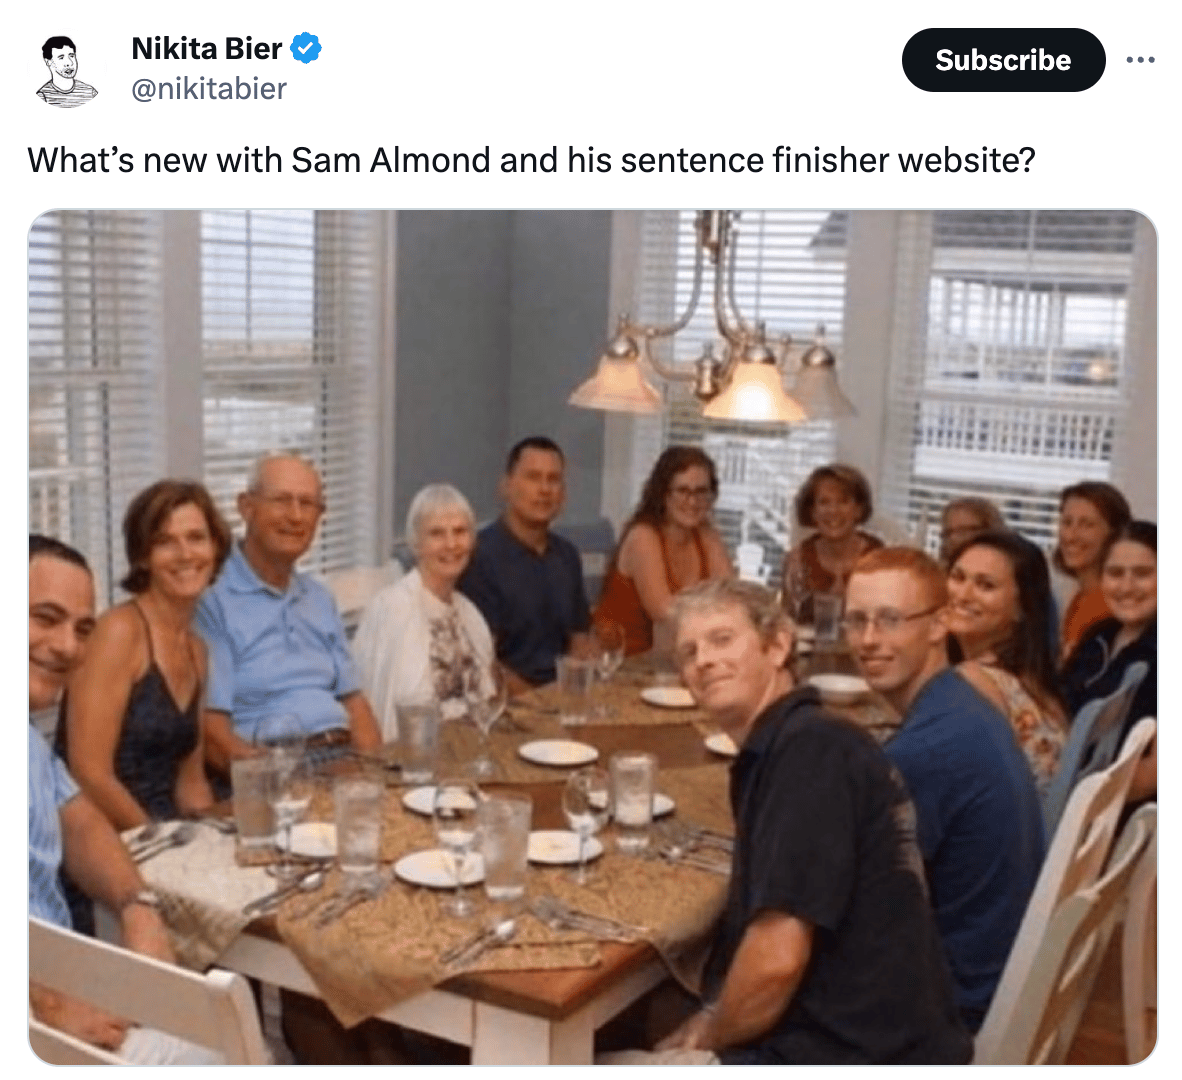
Task: Open Nikita Bier's profile avatar
Action: (x=66, y=70)
